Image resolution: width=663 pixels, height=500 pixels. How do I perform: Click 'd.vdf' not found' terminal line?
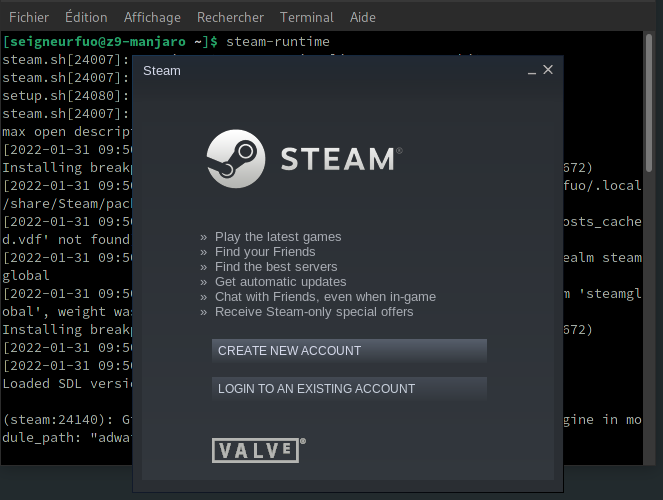coord(66,240)
